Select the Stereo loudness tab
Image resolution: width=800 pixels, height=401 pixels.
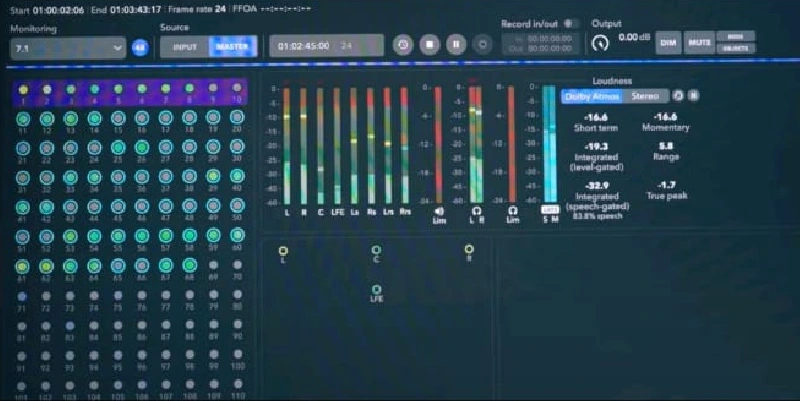point(645,96)
